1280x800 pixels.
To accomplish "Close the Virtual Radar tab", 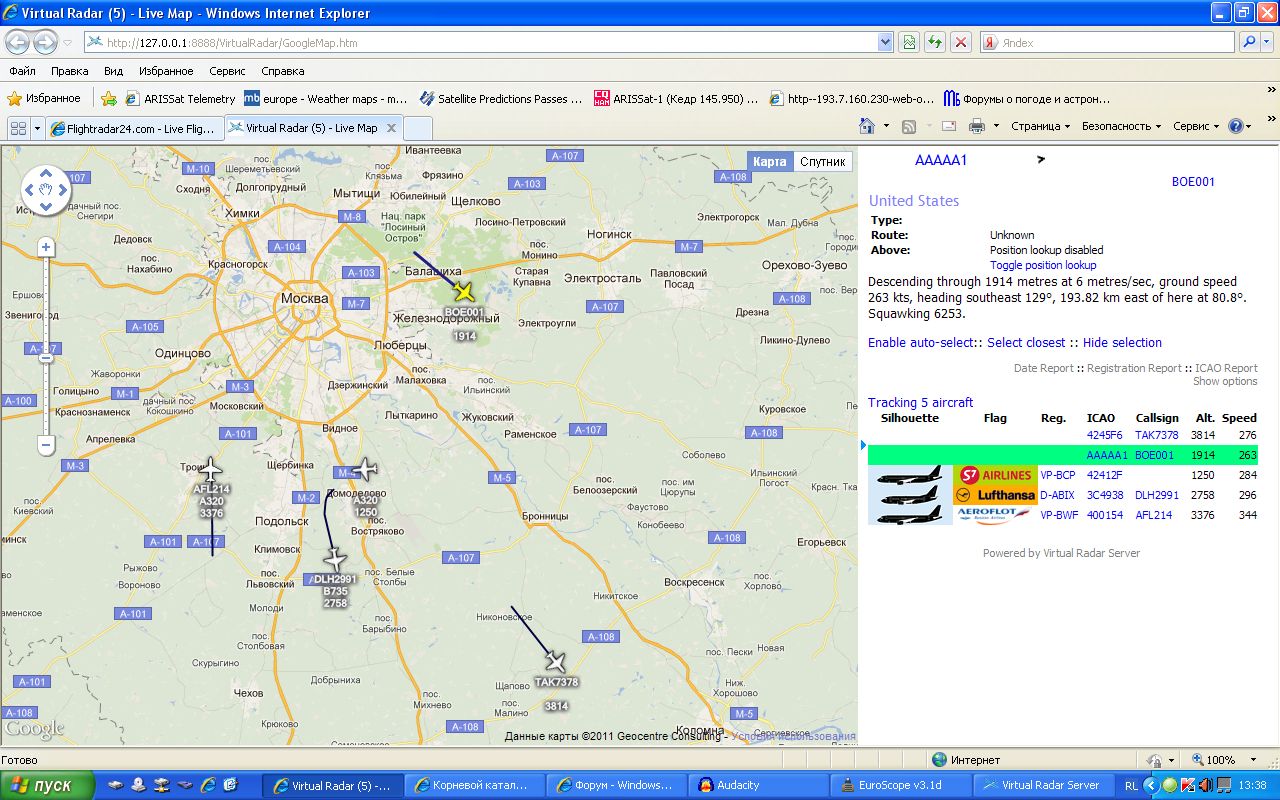I will (391, 128).
